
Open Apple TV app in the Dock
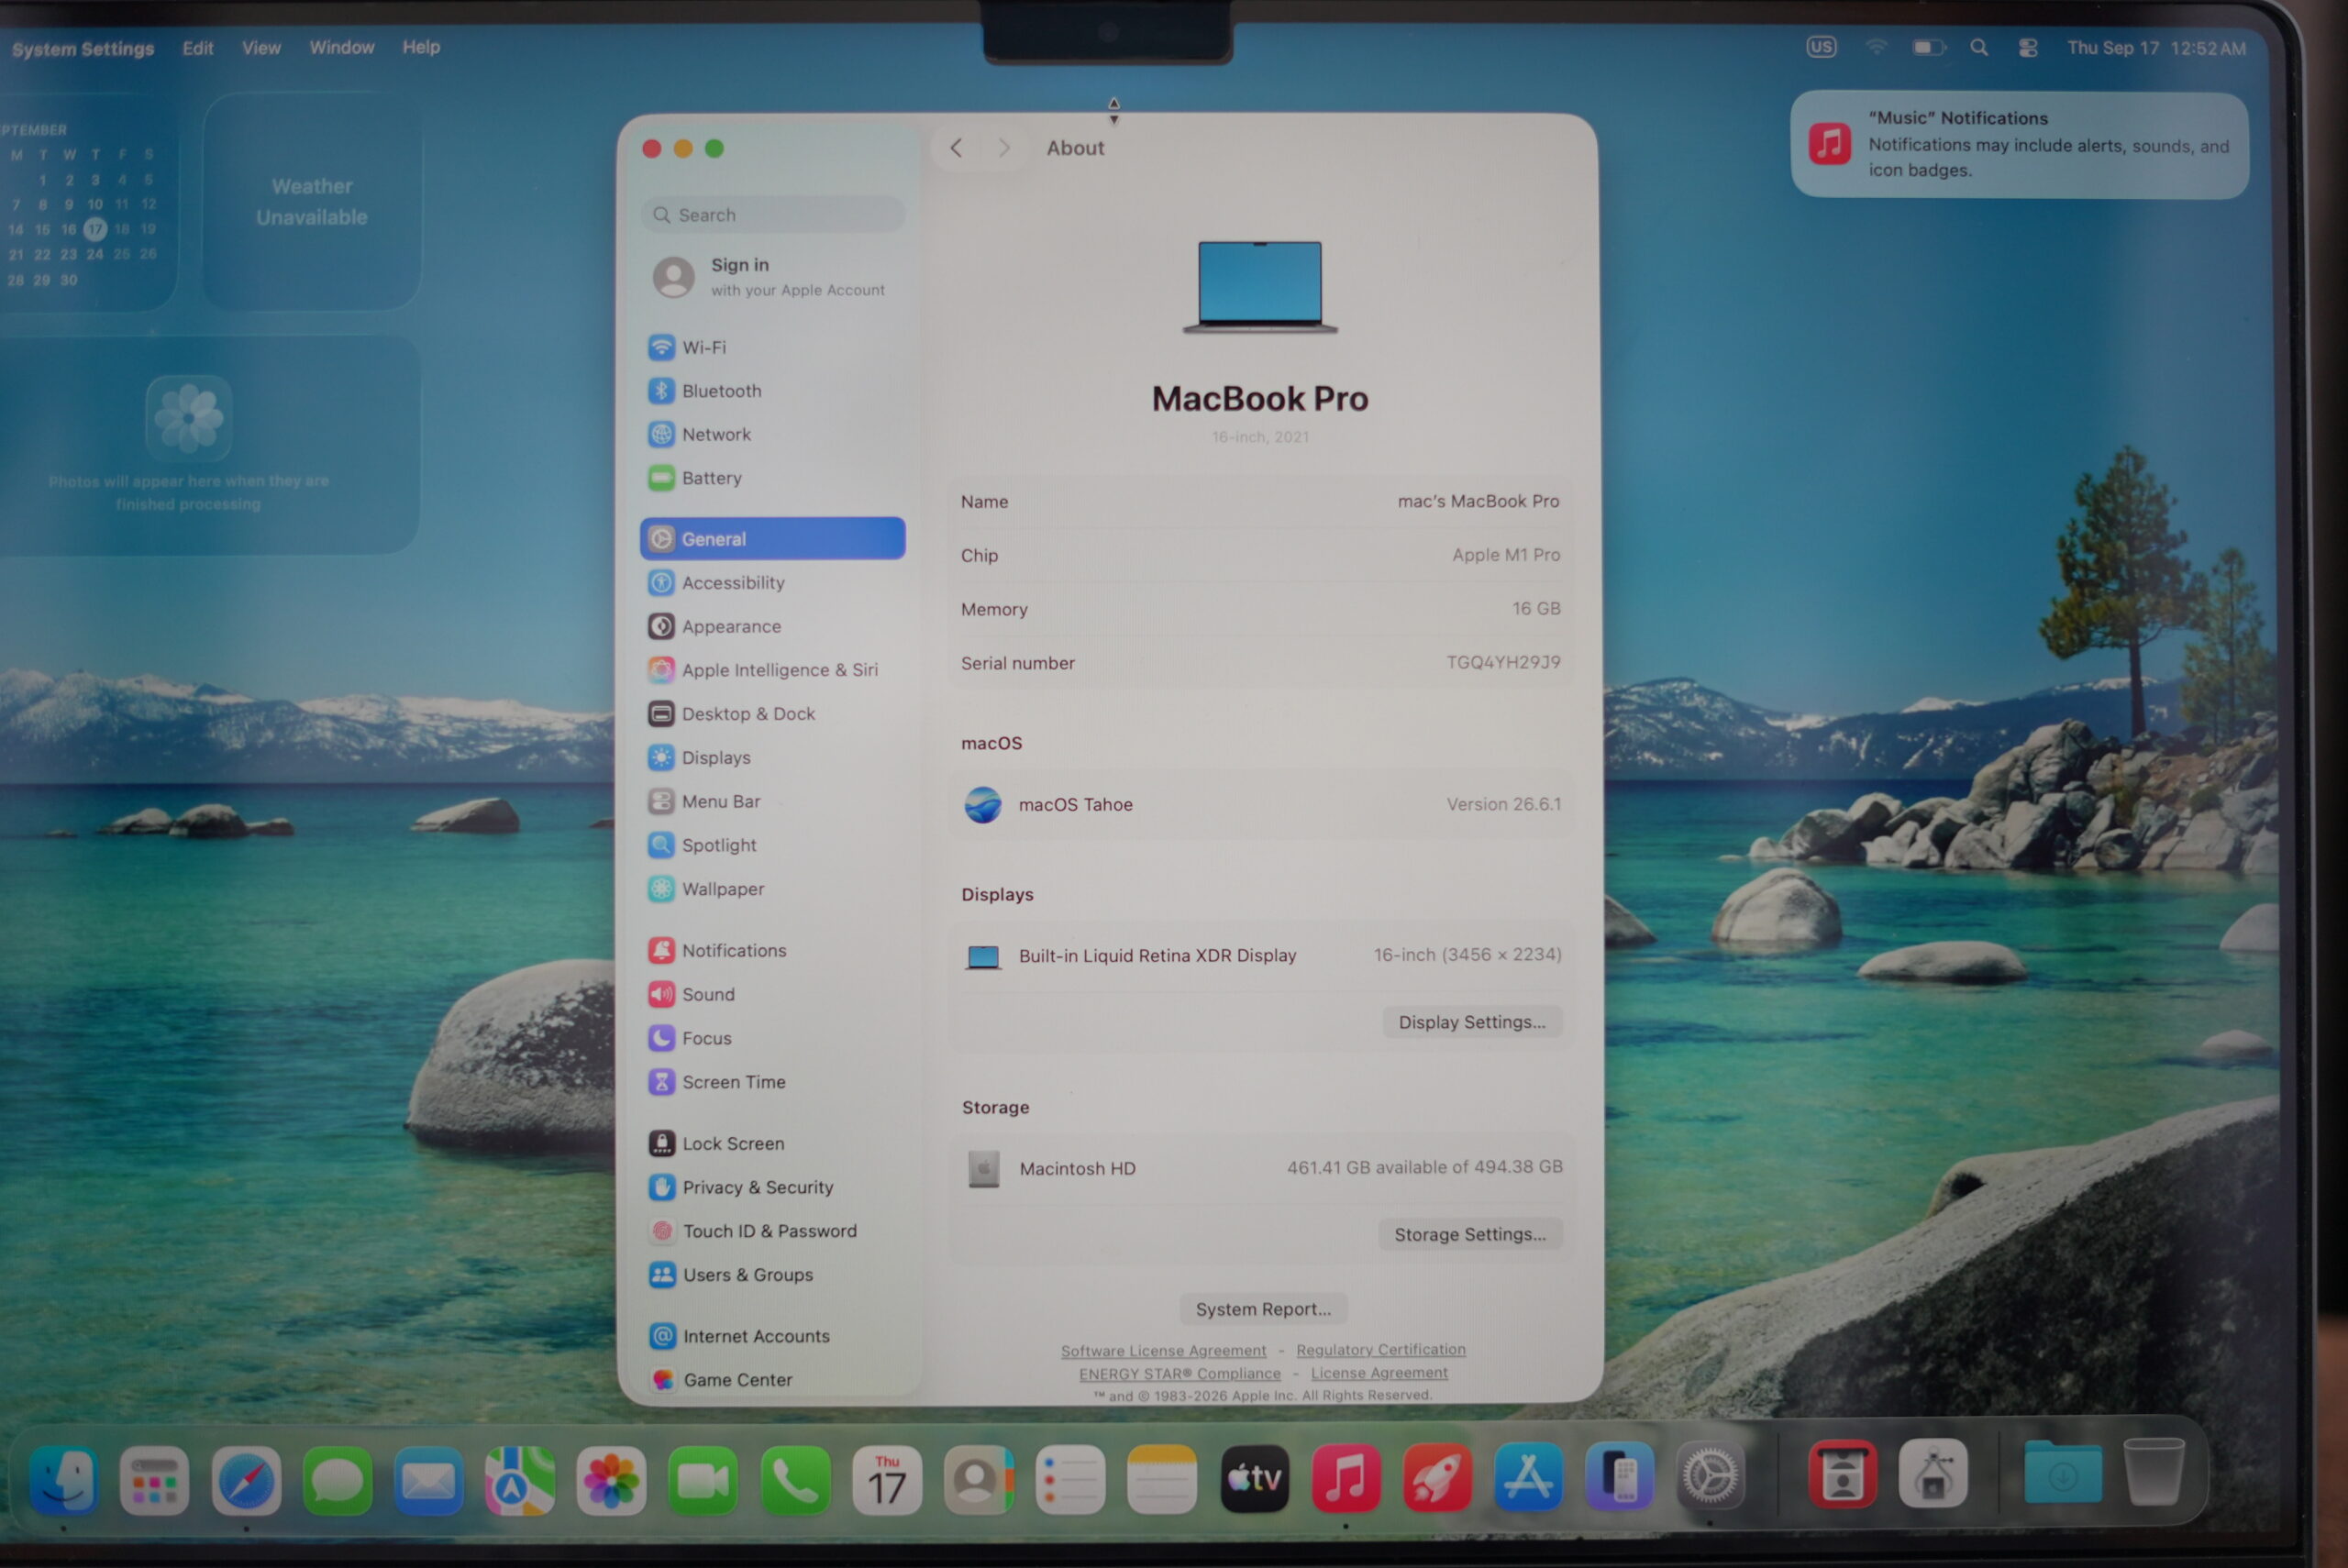point(1254,1478)
